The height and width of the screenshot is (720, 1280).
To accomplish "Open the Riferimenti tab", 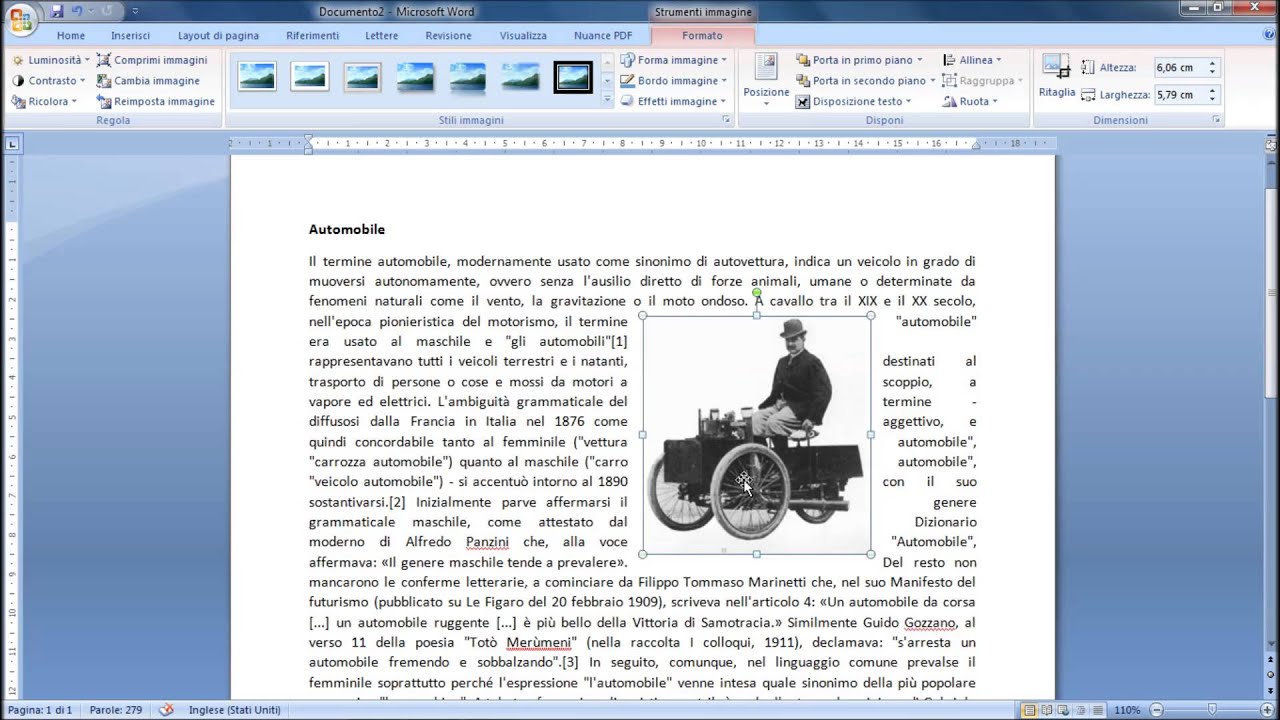I will 313,35.
